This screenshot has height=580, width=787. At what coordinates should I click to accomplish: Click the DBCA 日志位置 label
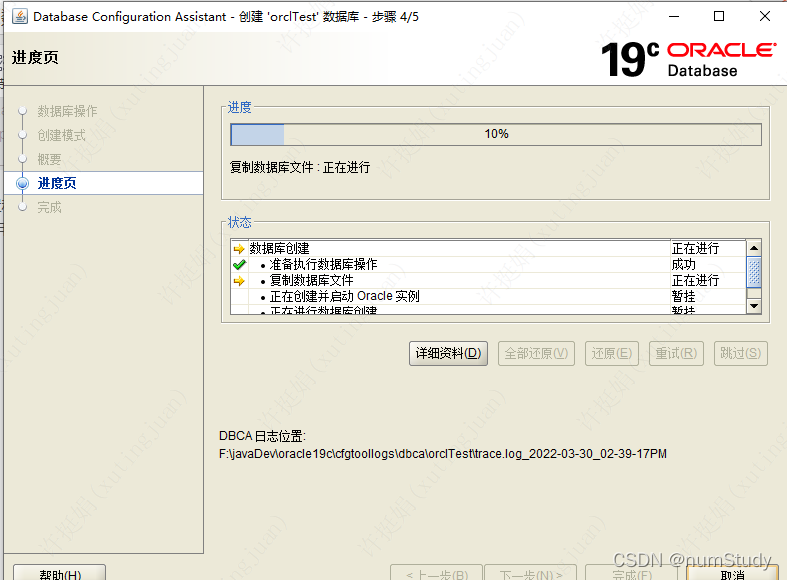point(262,436)
